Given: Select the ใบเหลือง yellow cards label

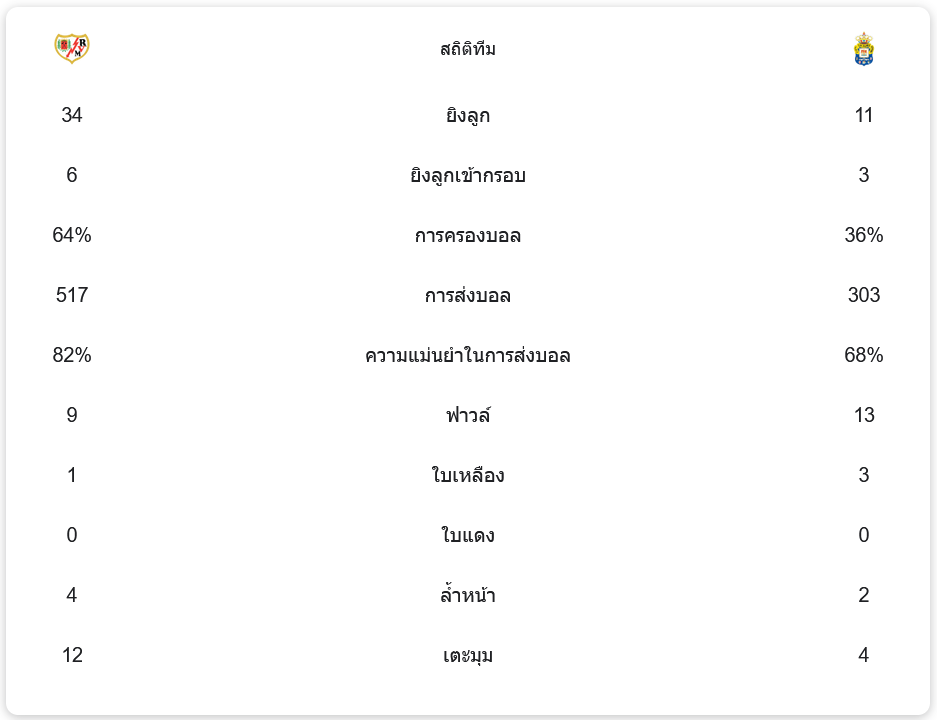Looking at the screenshot, I should click(x=468, y=475).
